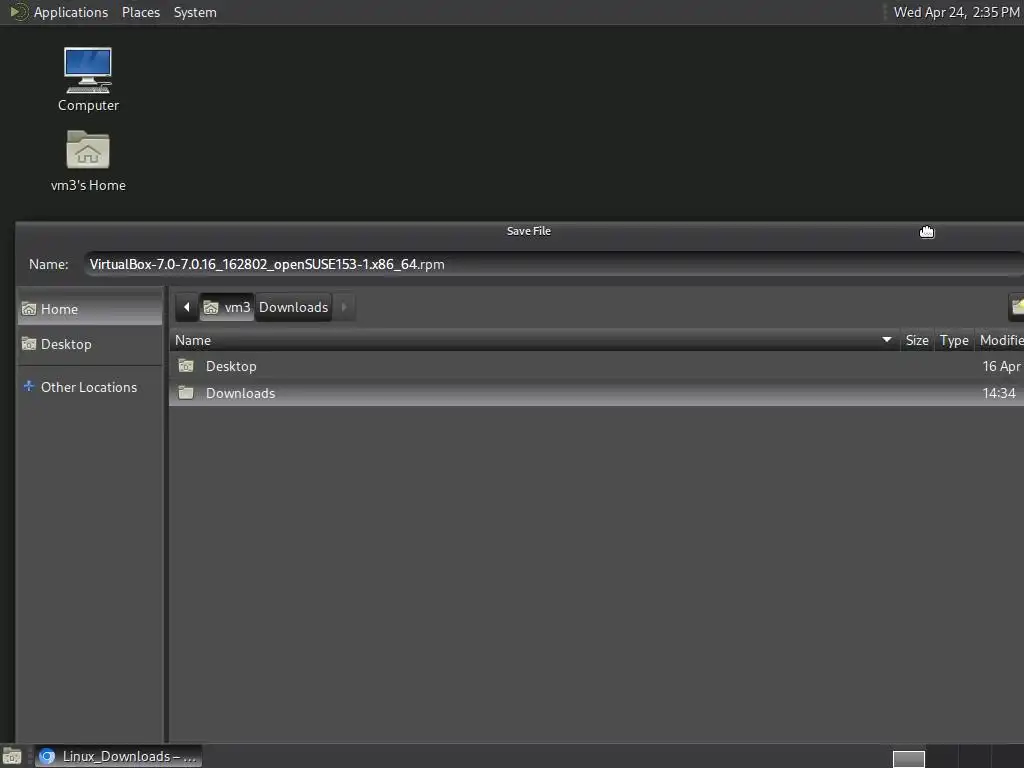Go to the Downloads path segment

(x=293, y=307)
